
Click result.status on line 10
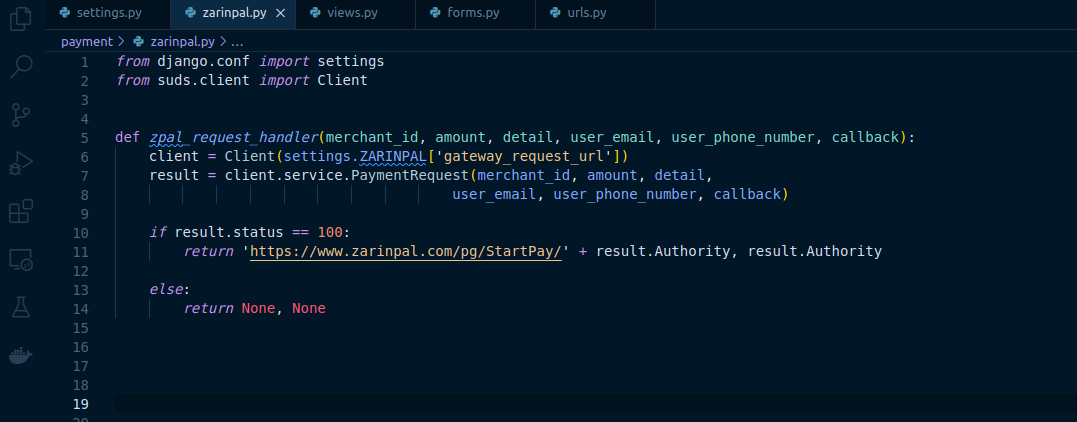point(229,232)
